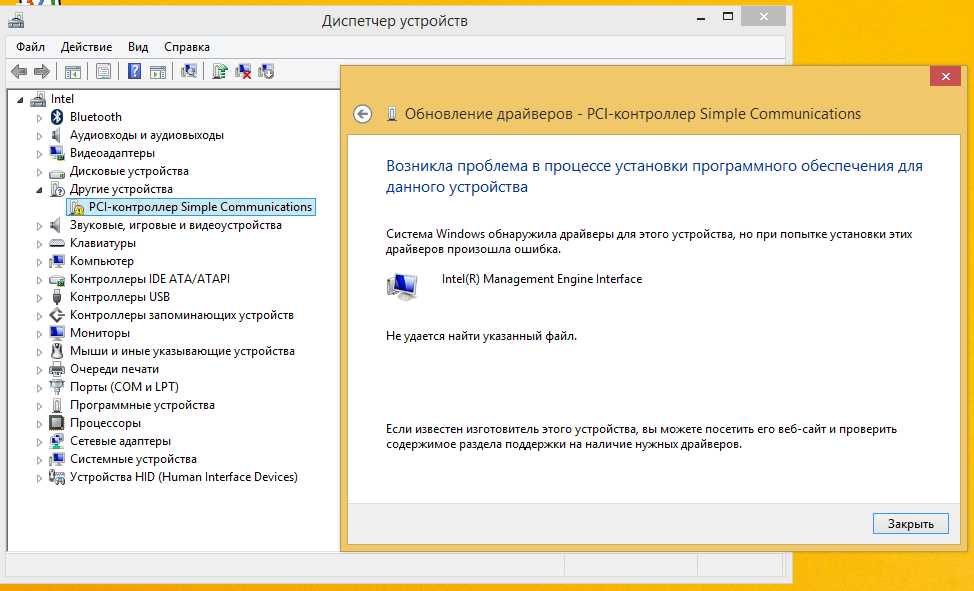
Task: Select the Контроллеры USB row
Action: coord(120,297)
